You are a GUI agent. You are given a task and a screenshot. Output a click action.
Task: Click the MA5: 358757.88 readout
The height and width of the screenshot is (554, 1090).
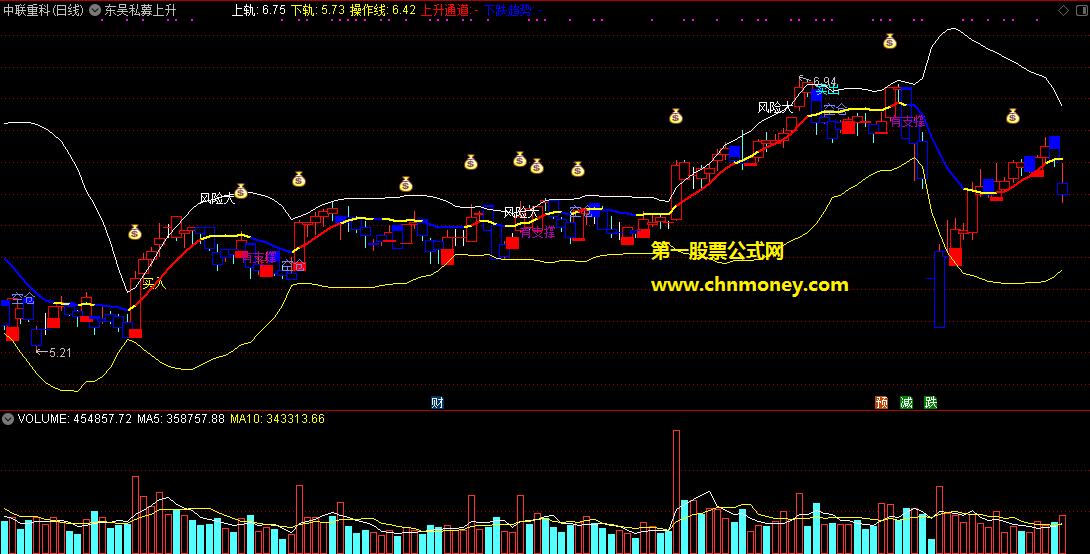[181, 418]
